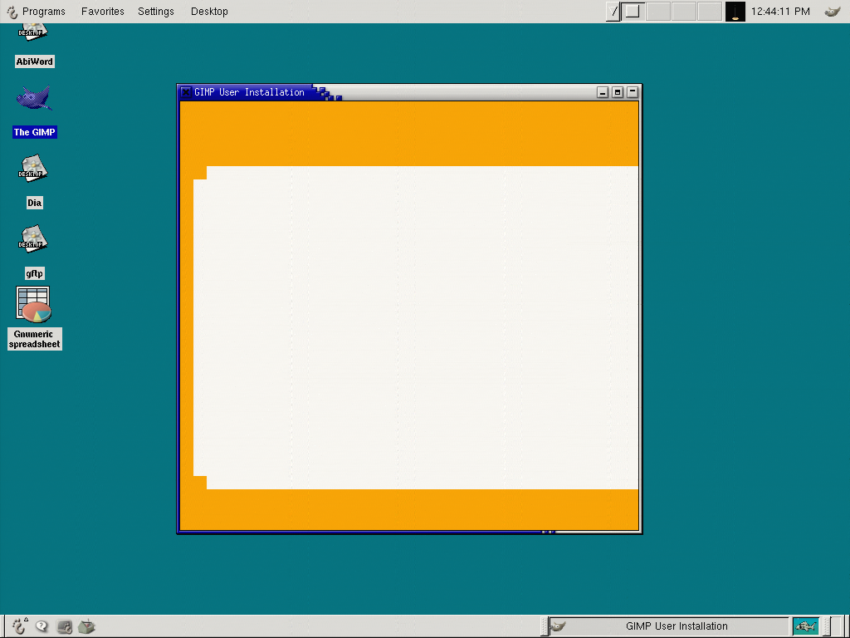Open the Settings menu
Screen dimensions: 850x638
coord(156,11)
